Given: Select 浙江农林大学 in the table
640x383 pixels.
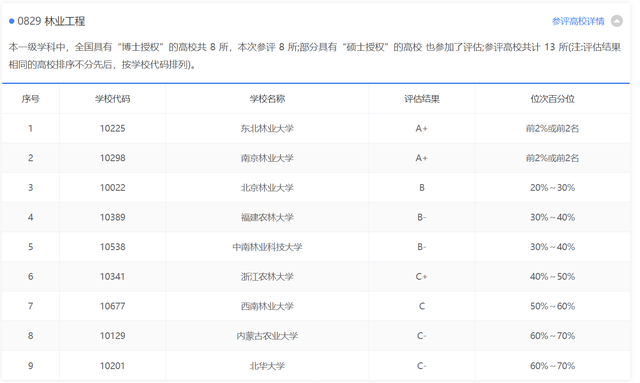Looking at the screenshot, I should click(267, 277).
